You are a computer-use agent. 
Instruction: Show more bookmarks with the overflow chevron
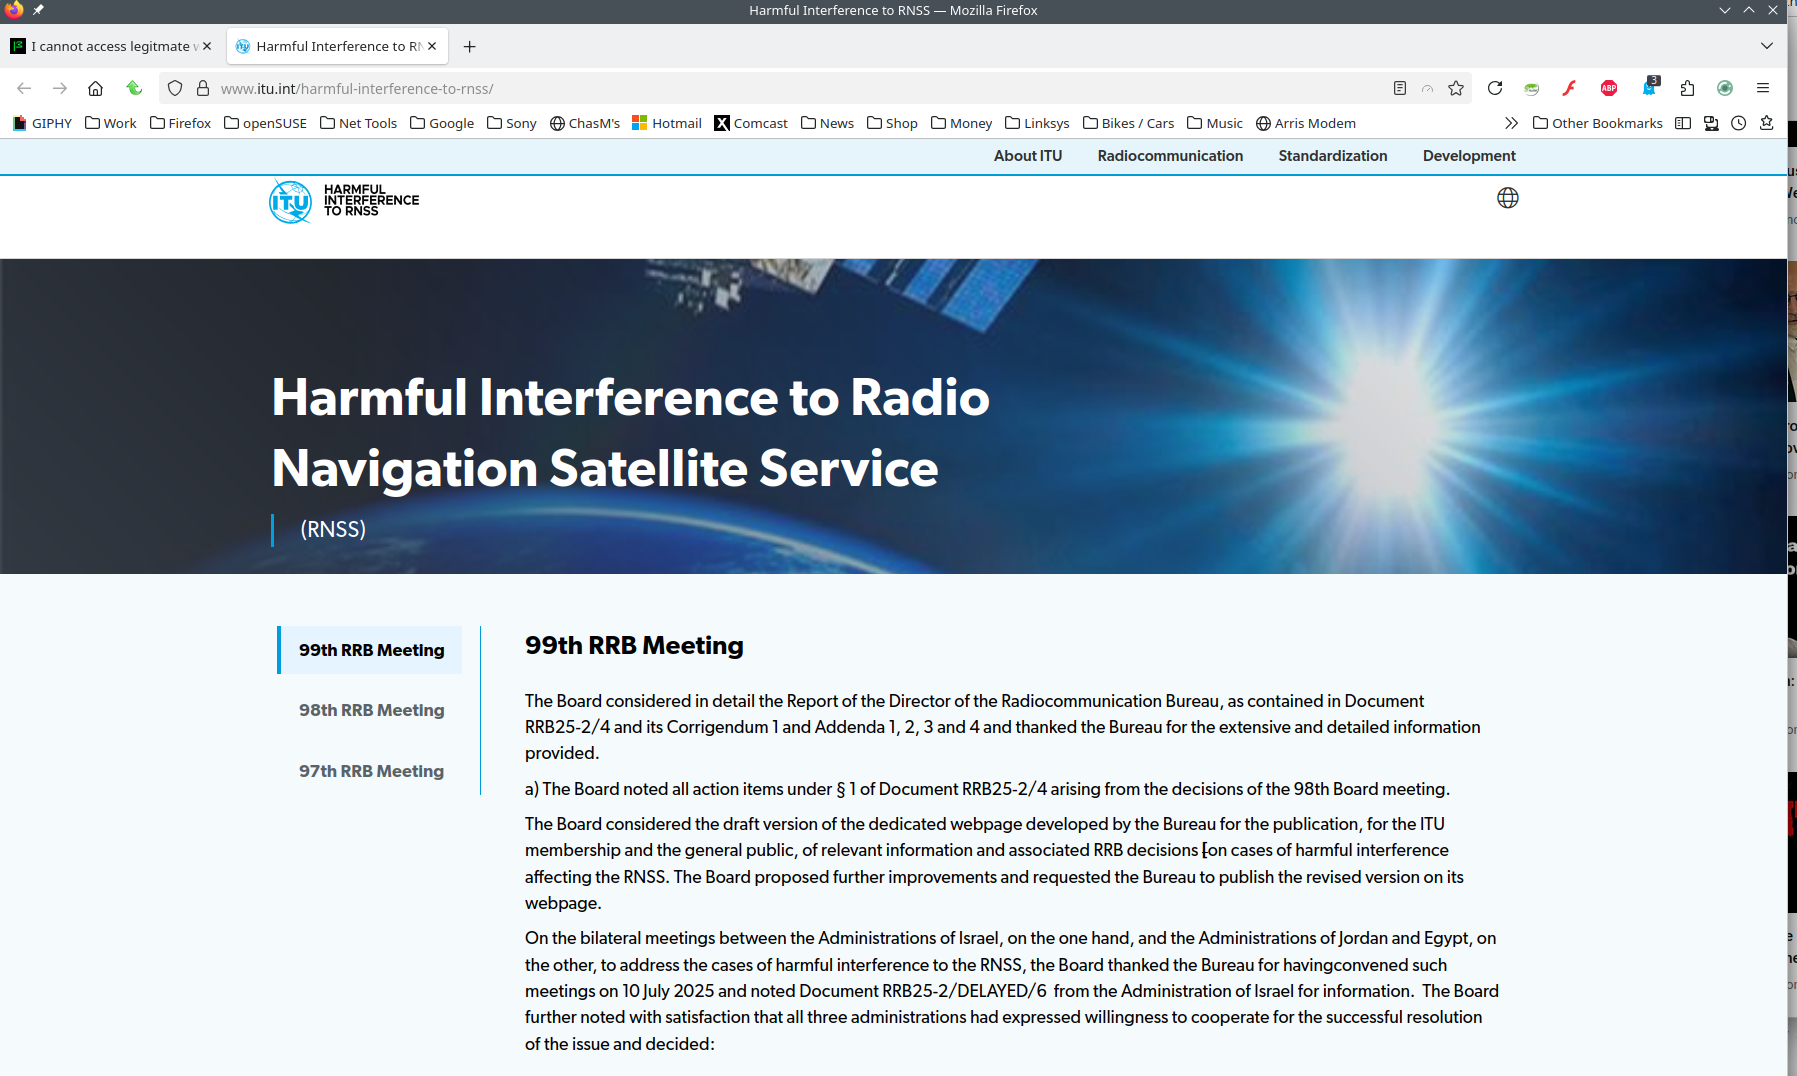1511,123
